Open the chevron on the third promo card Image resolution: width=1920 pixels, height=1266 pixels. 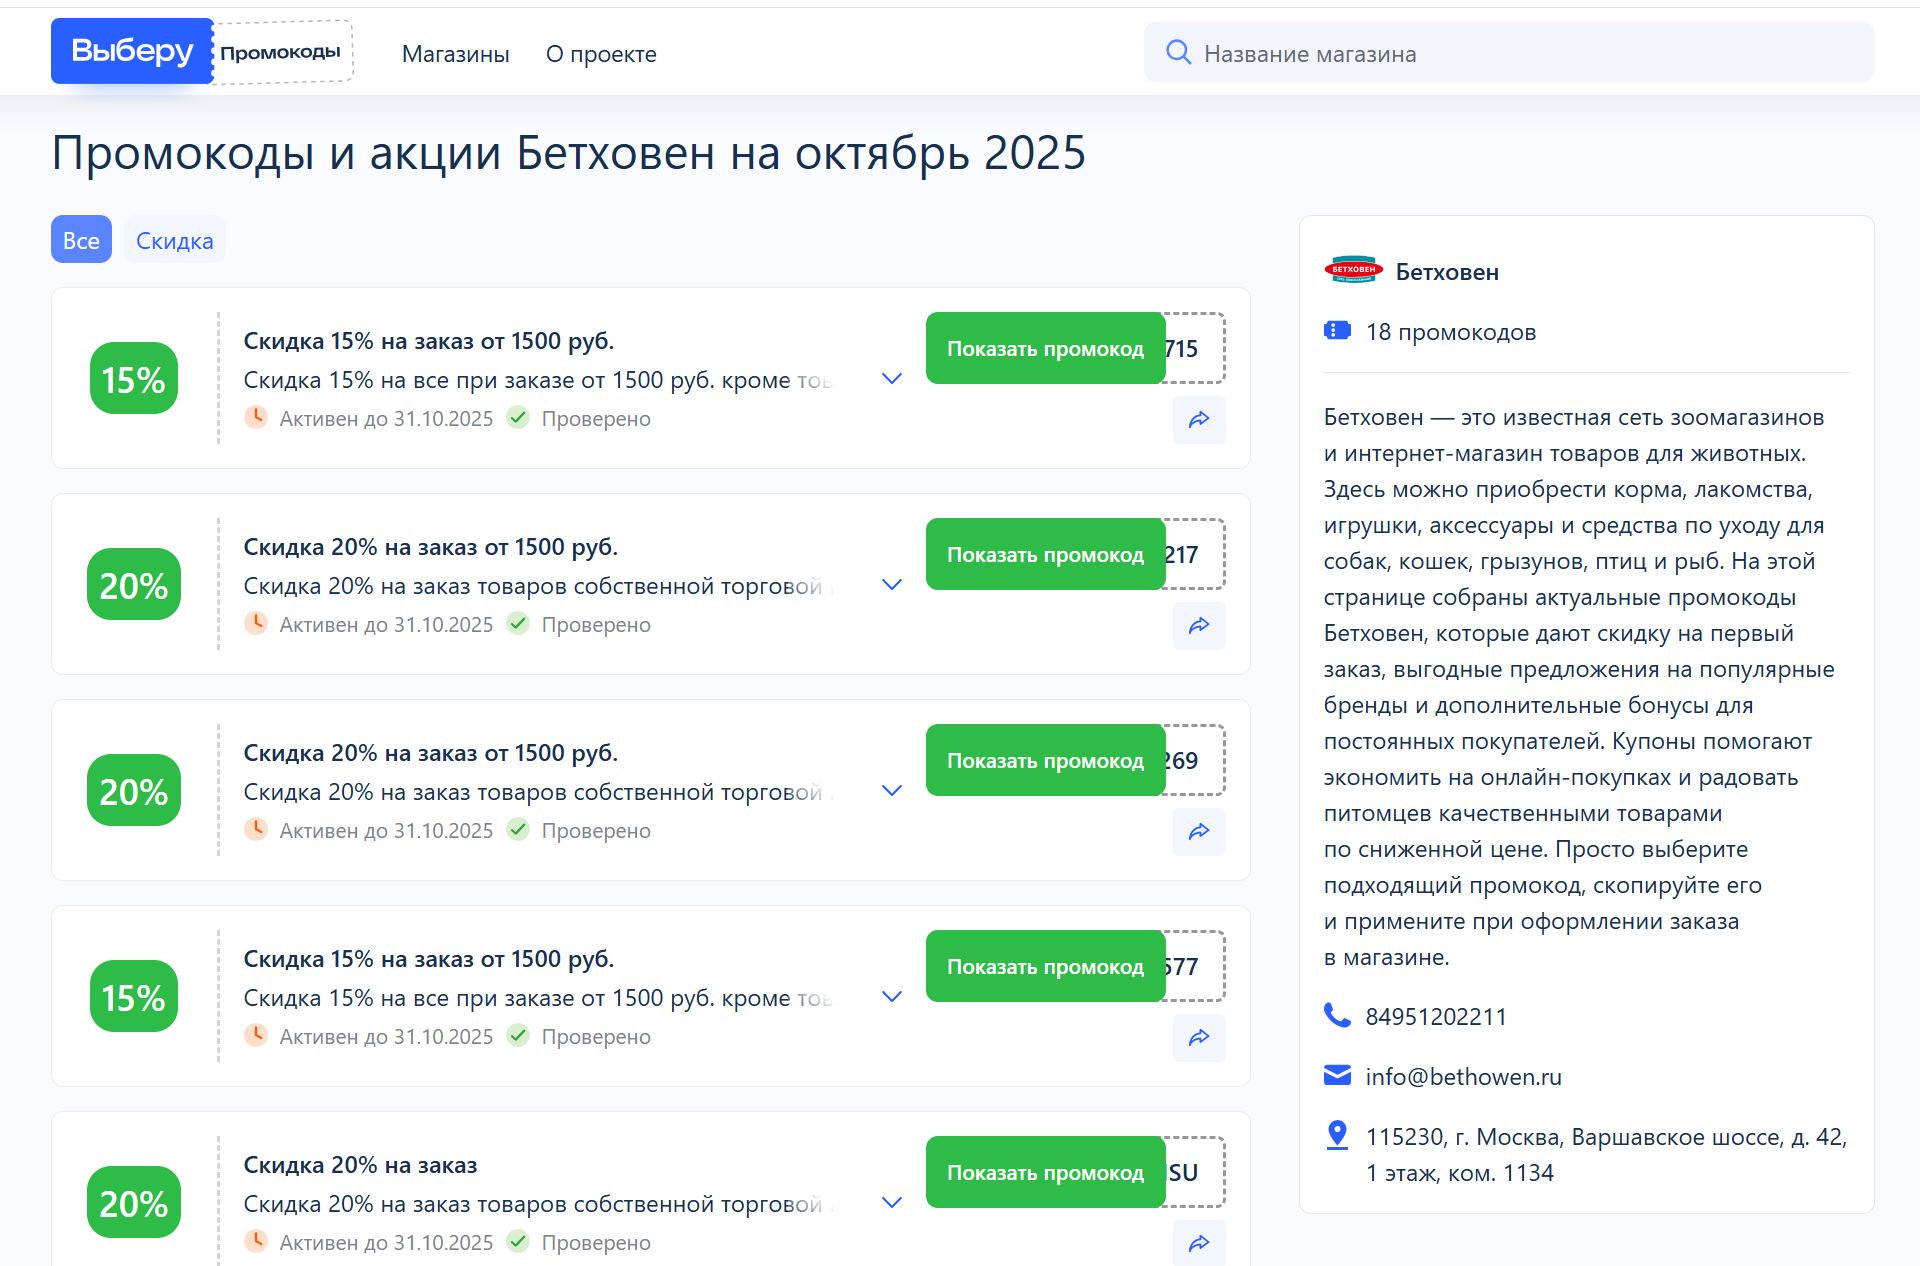(x=890, y=791)
